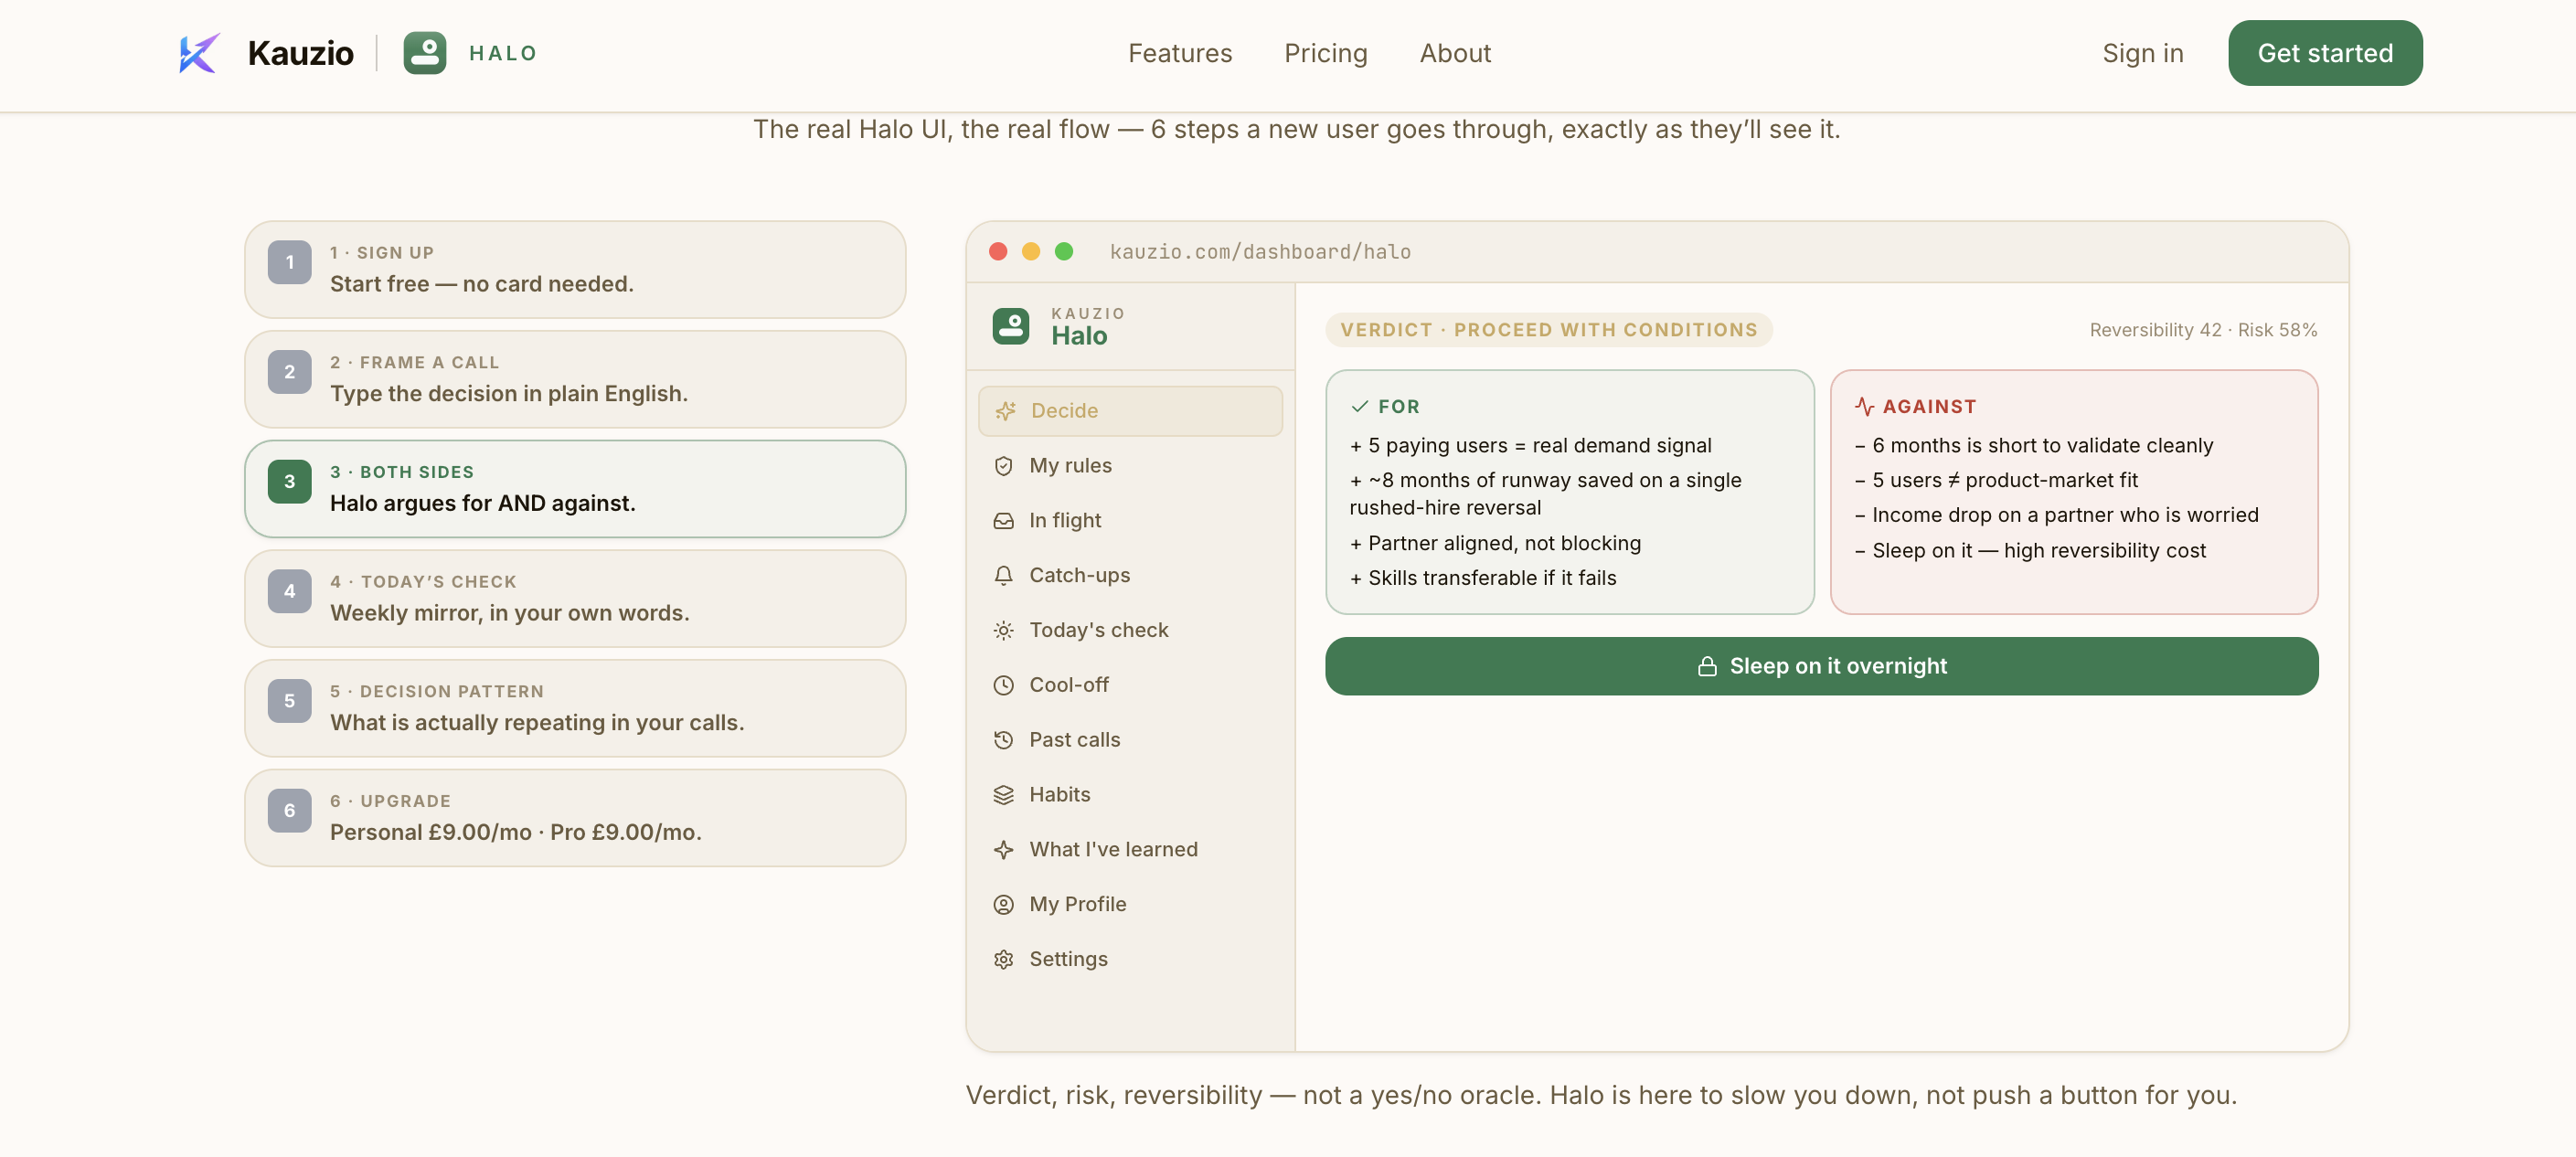
Task: Click the Reversibility 42 · Risk 58% text
Action: point(2203,330)
